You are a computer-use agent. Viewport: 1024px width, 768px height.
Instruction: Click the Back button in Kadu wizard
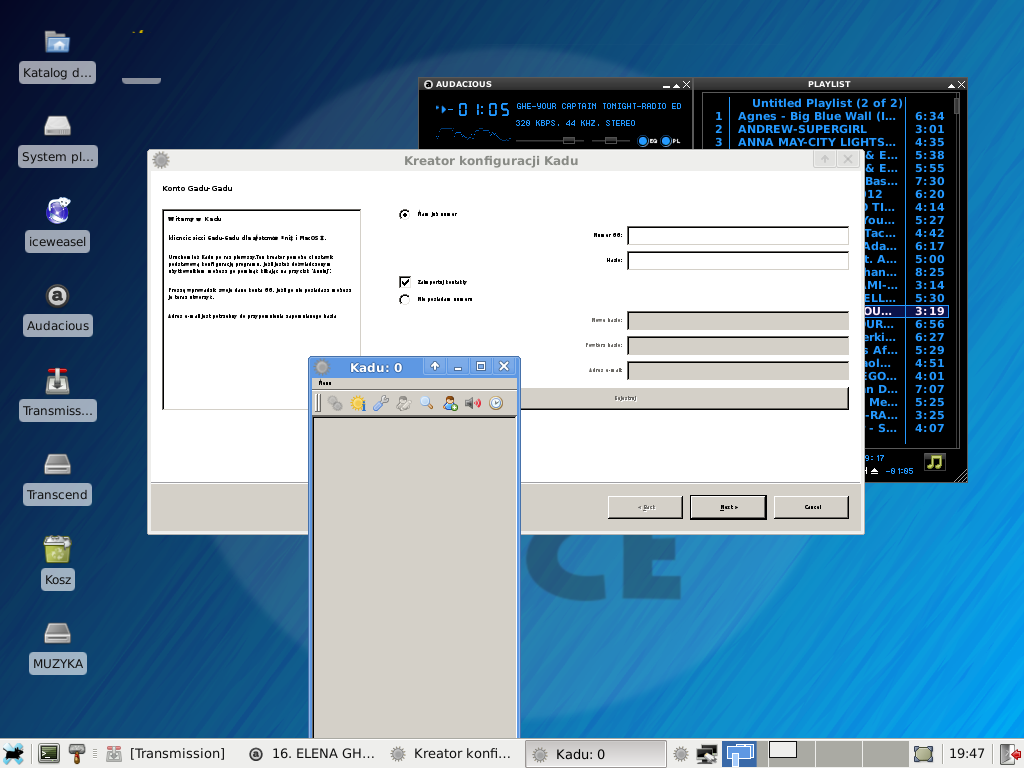645,507
